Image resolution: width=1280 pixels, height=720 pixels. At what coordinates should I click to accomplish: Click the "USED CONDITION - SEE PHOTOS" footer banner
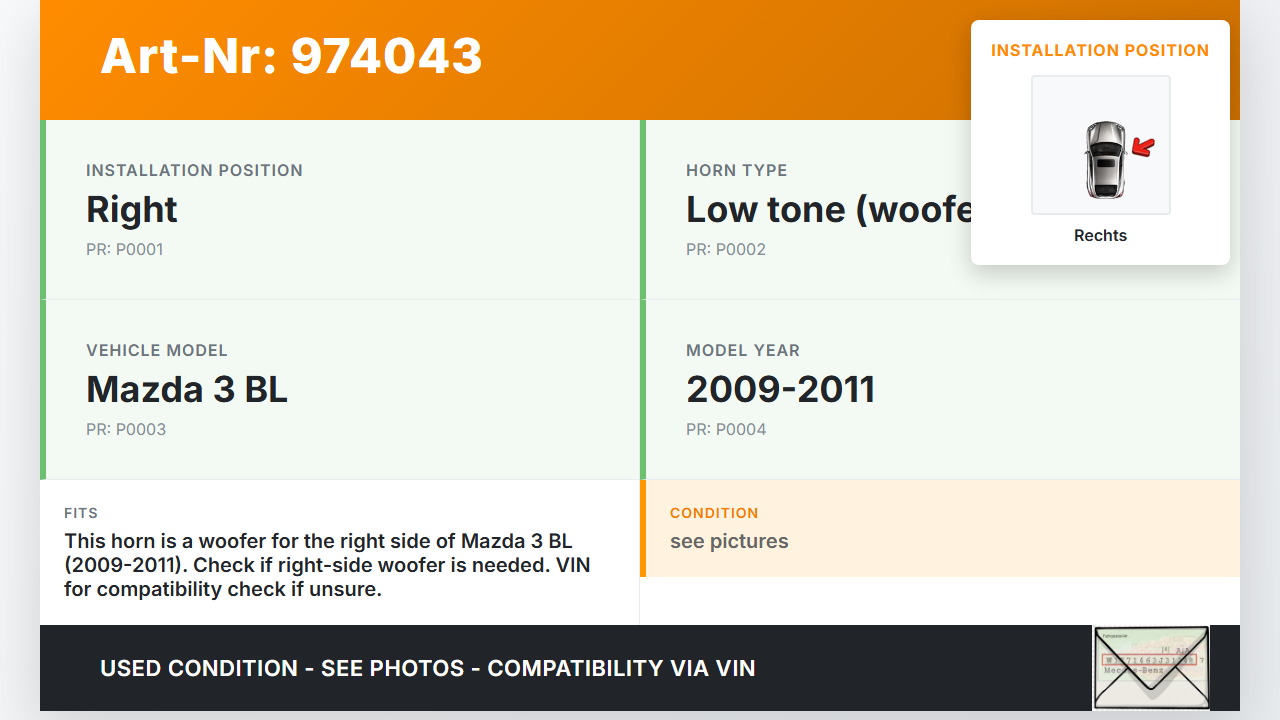pyautogui.click(x=427, y=668)
